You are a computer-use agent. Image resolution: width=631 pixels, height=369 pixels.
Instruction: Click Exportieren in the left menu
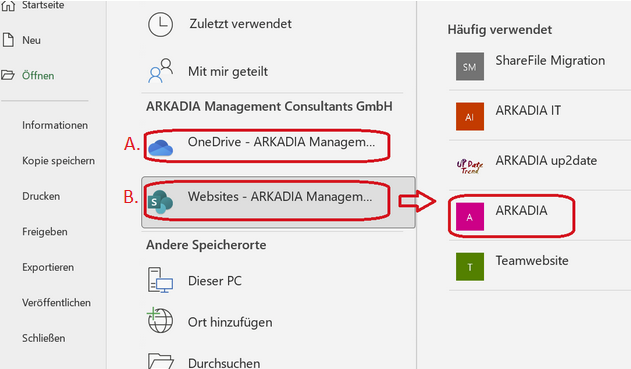(48, 267)
